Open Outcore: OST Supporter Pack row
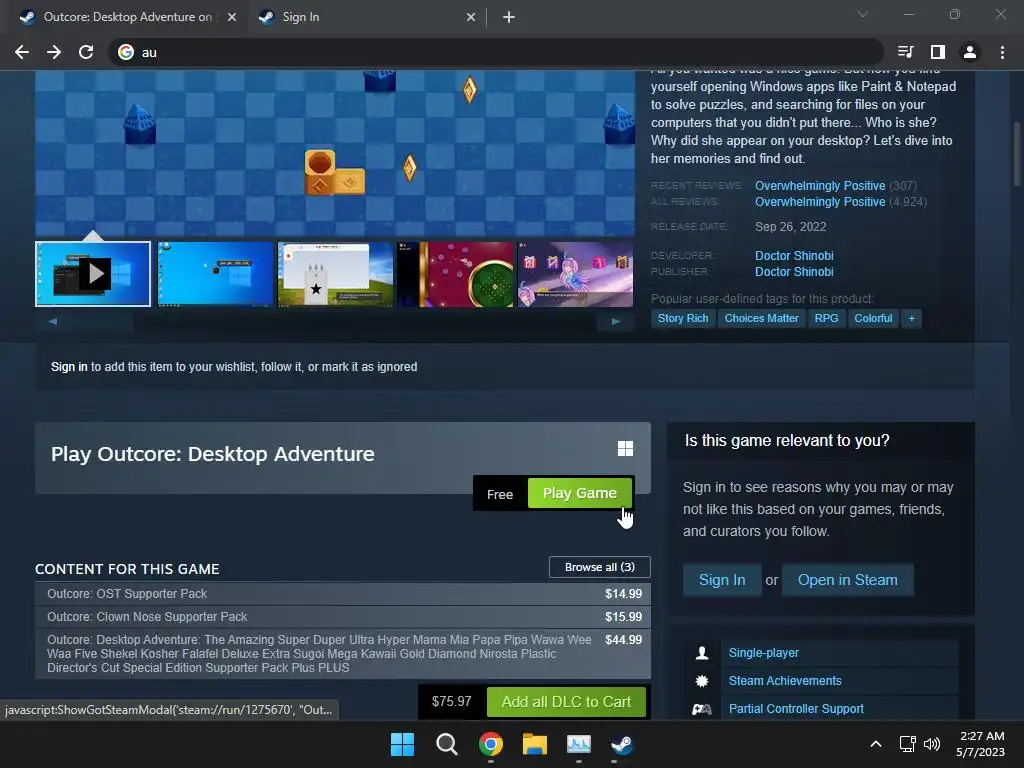Screen dimensions: 1024x768 click(343, 594)
